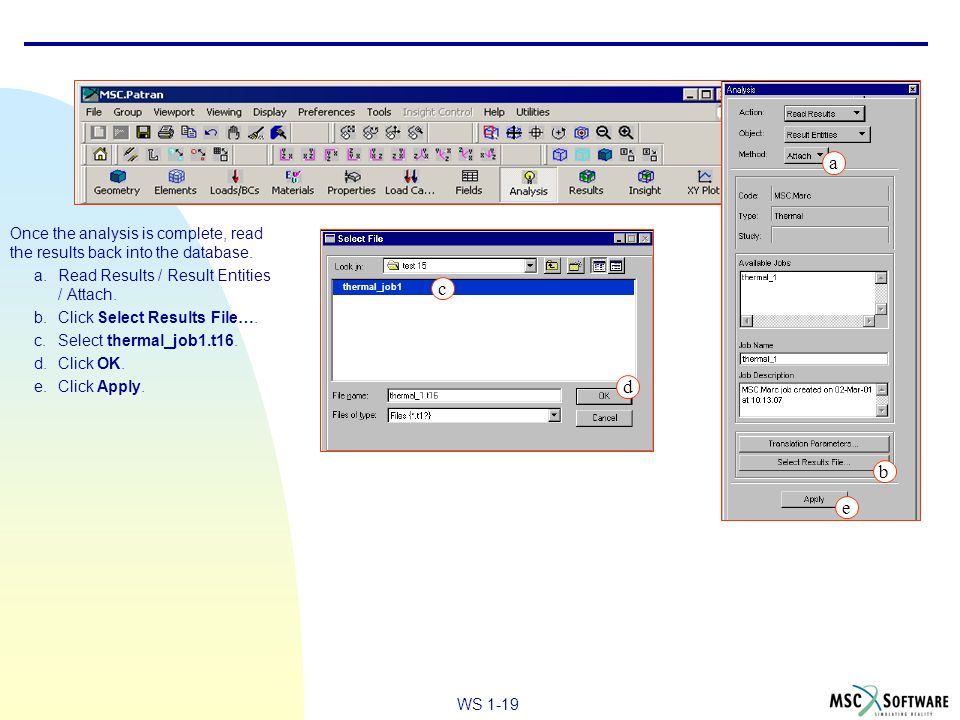
Task: Open the Elements application
Action: pyautogui.click(x=176, y=183)
